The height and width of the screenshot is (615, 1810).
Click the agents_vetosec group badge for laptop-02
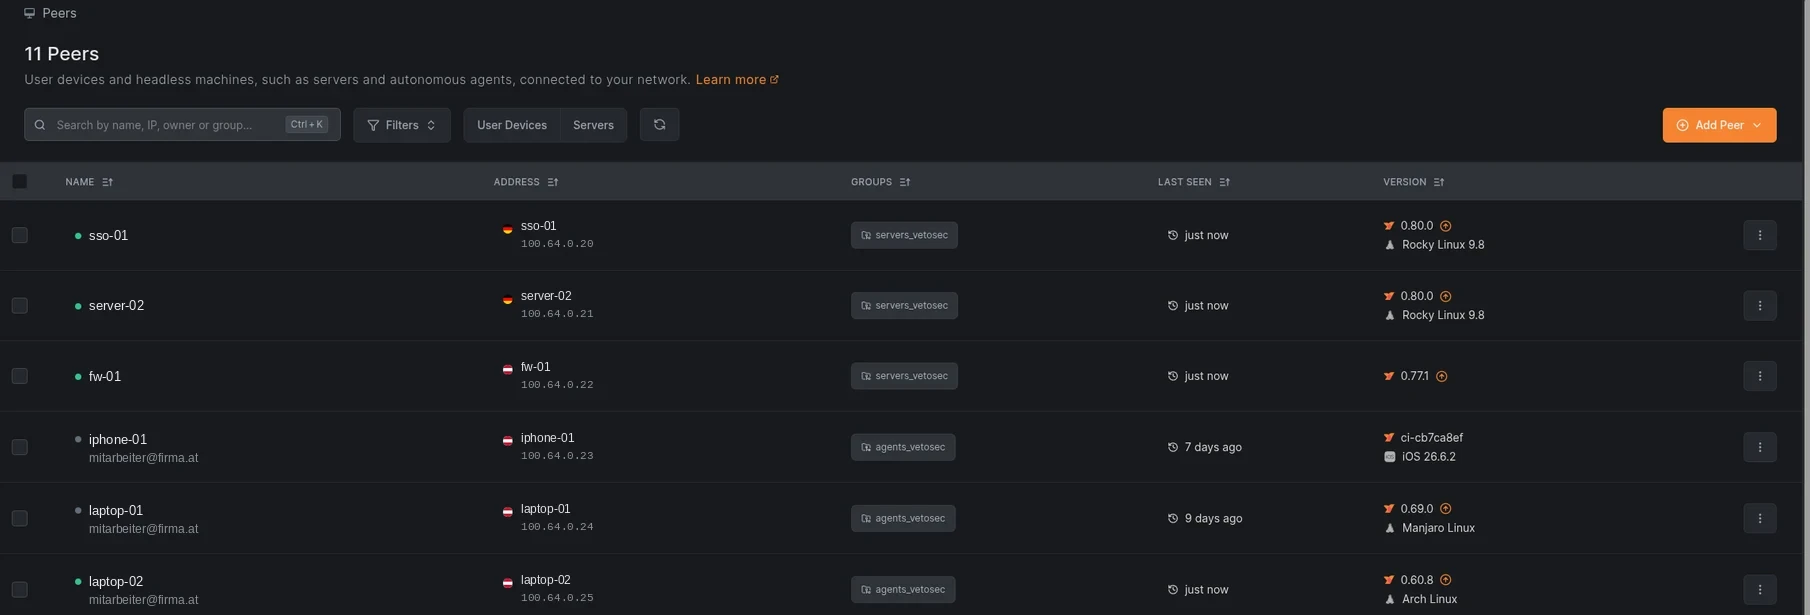(903, 589)
